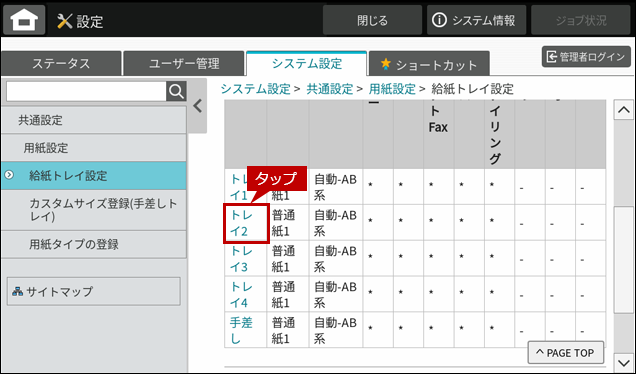The image size is (636, 374).
Task: Click 自動-AB系 cell in トレイ4 row
Action: click(335, 294)
